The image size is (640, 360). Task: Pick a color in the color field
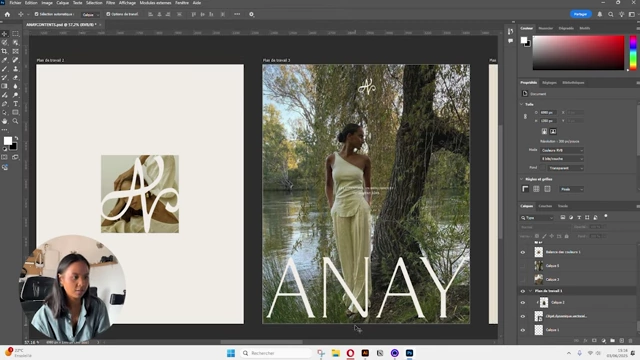tap(578, 53)
